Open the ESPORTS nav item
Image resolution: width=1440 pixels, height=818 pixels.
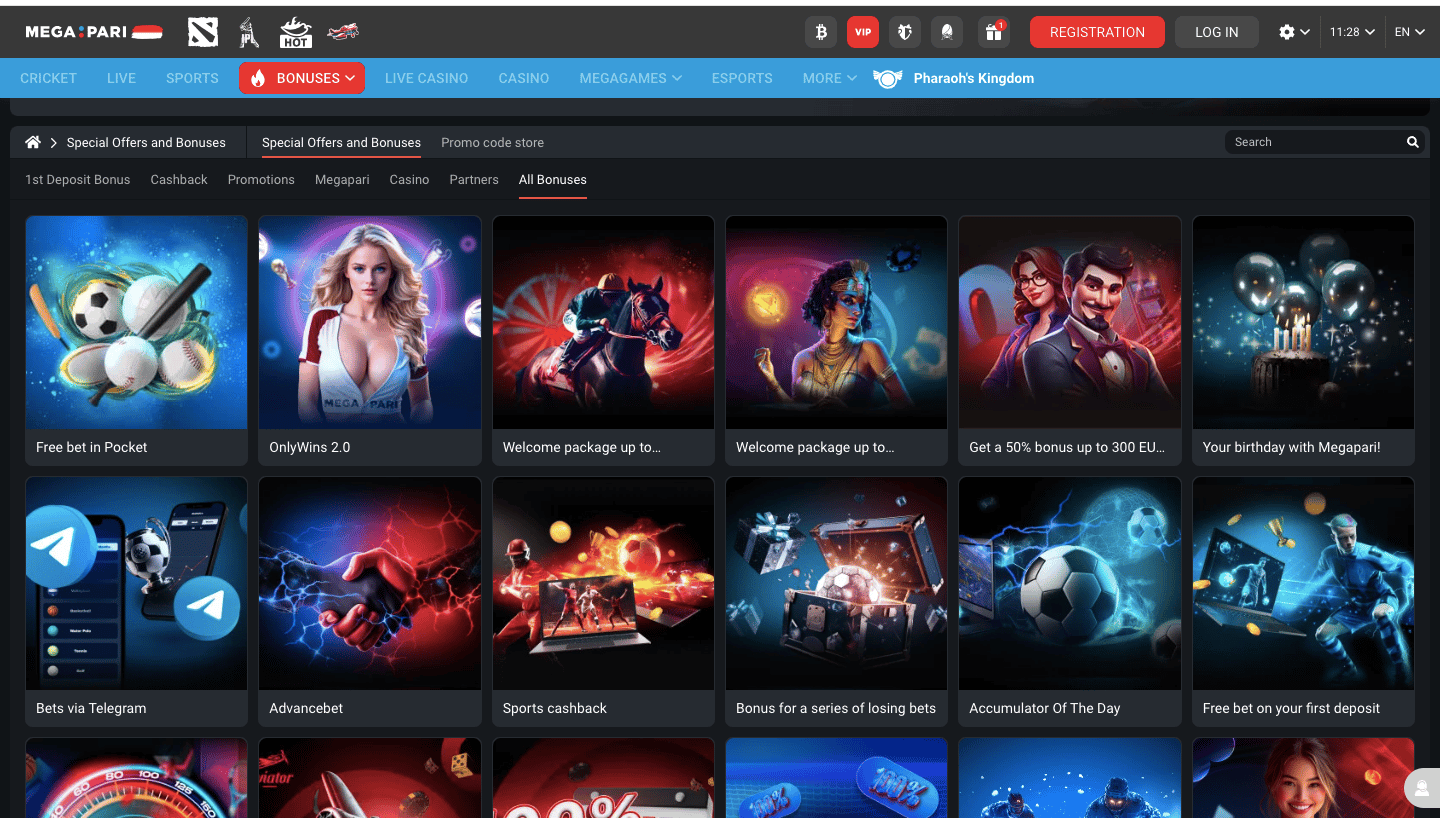[x=742, y=78]
